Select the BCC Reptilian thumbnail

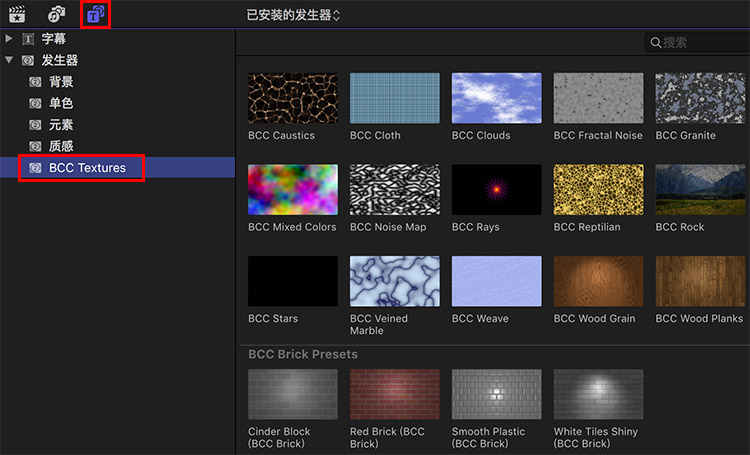[x=598, y=189]
